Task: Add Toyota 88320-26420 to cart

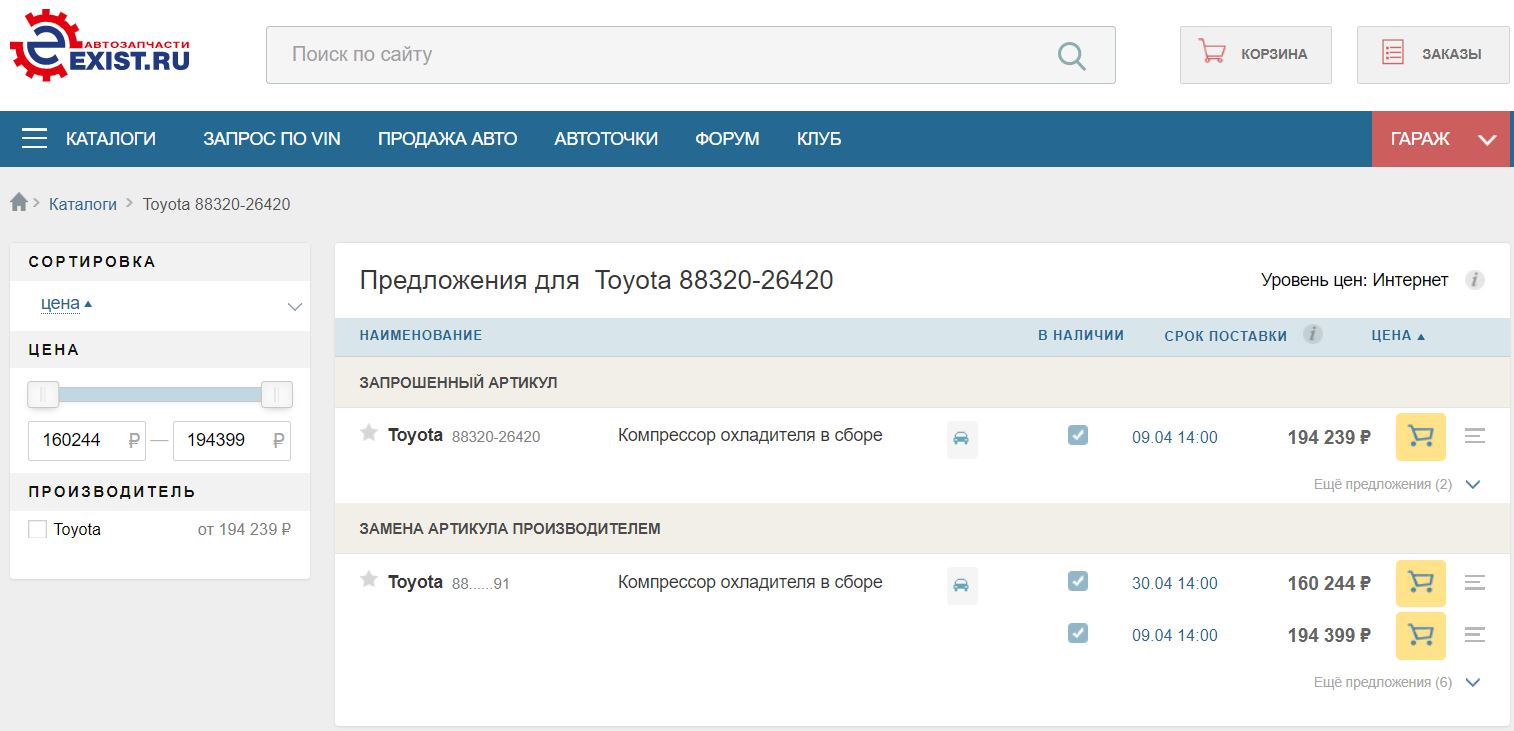Action: click(1420, 436)
